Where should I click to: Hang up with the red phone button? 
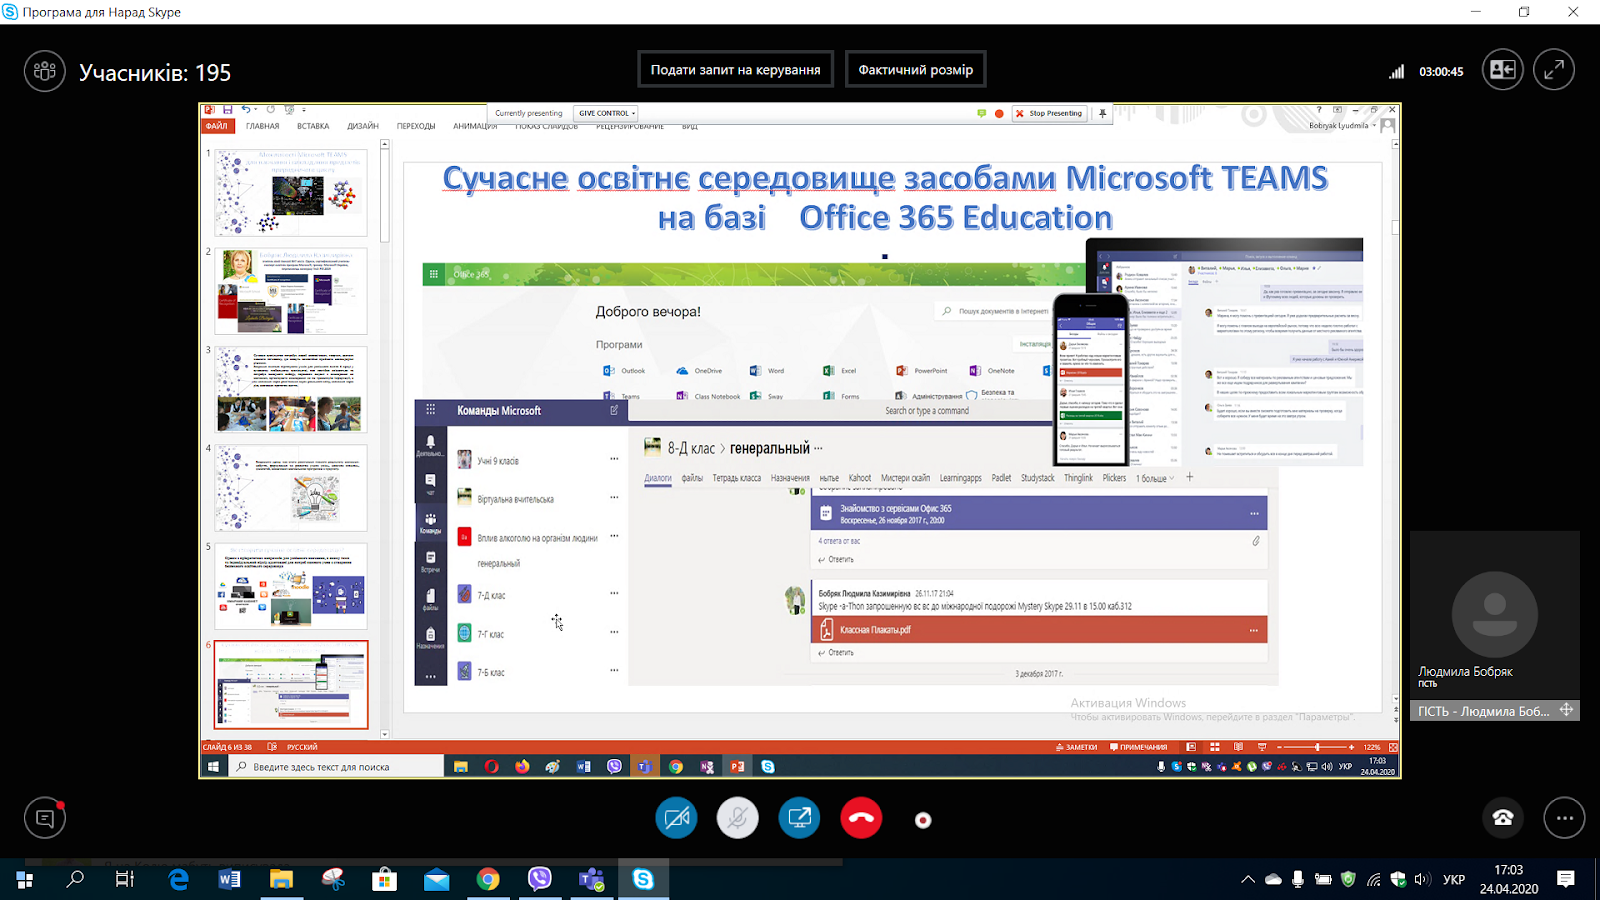[x=861, y=818]
